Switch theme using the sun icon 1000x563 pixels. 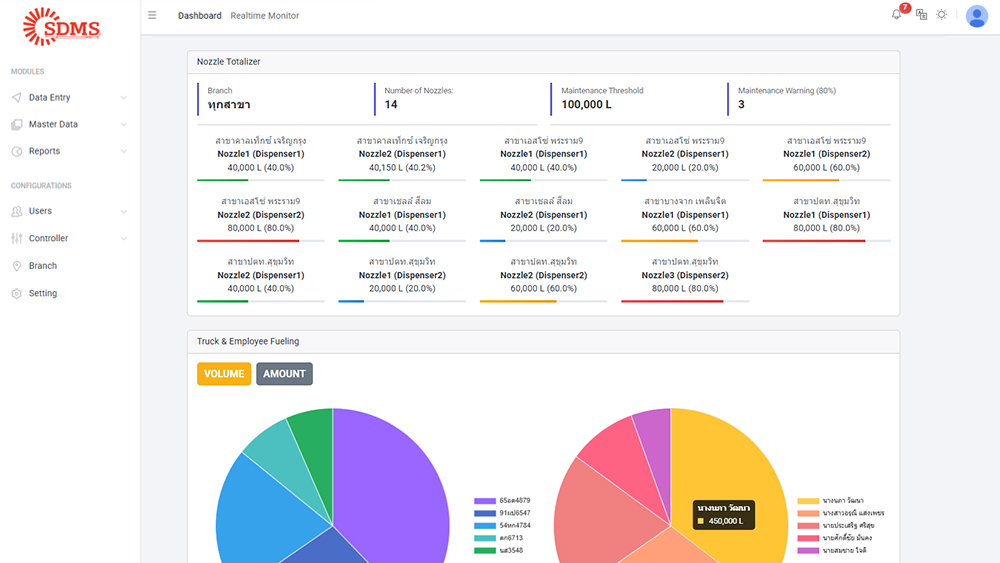click(941, 15)
